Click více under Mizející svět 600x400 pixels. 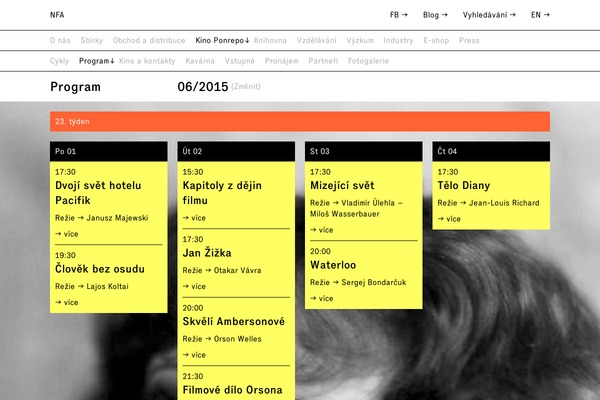[x=321, y=230]
